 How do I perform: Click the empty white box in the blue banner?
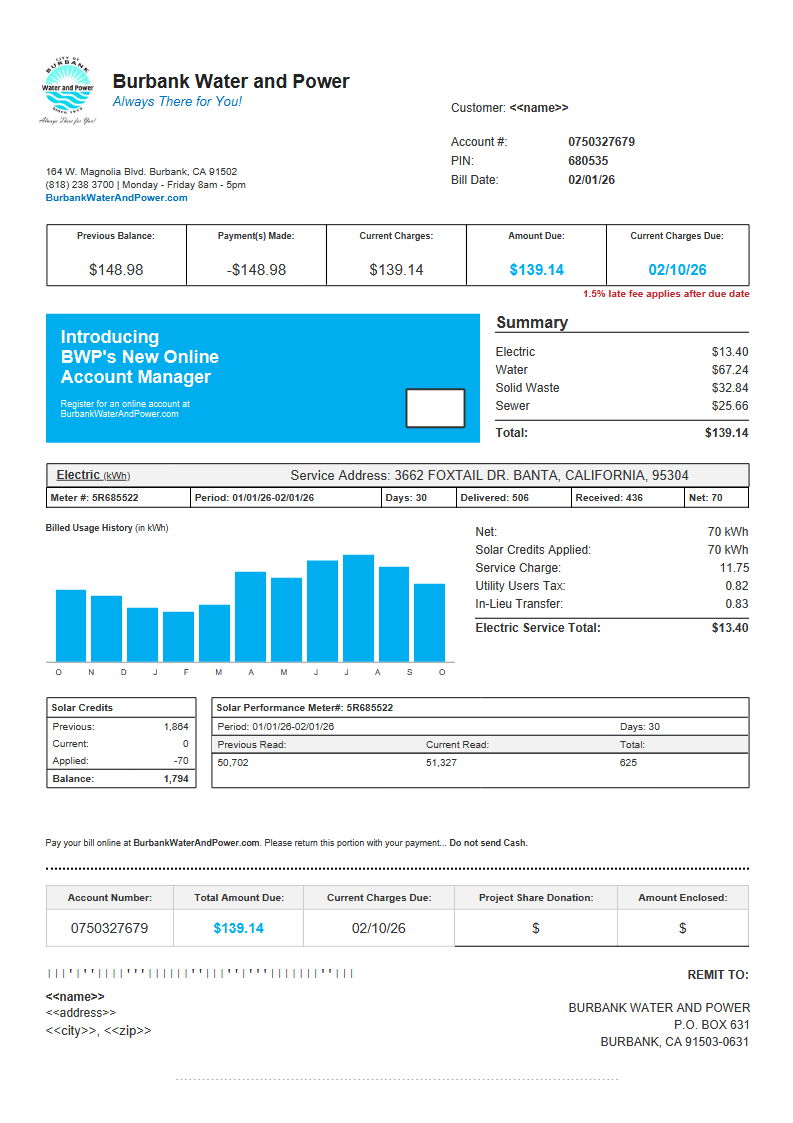436,408
